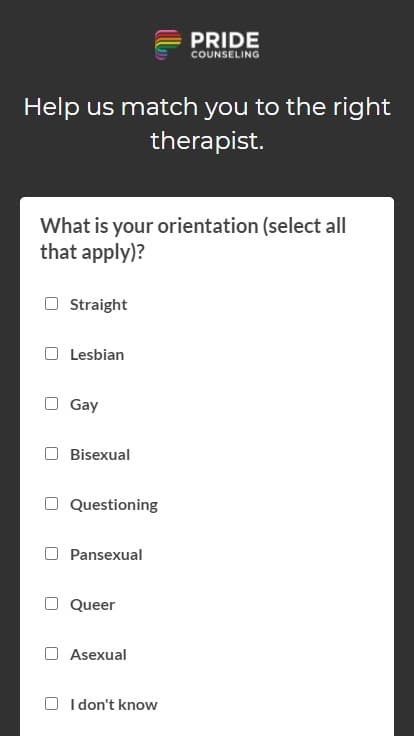Click the Lesbian option label
This screenshot has width=414, height=736.
point(97,354)
